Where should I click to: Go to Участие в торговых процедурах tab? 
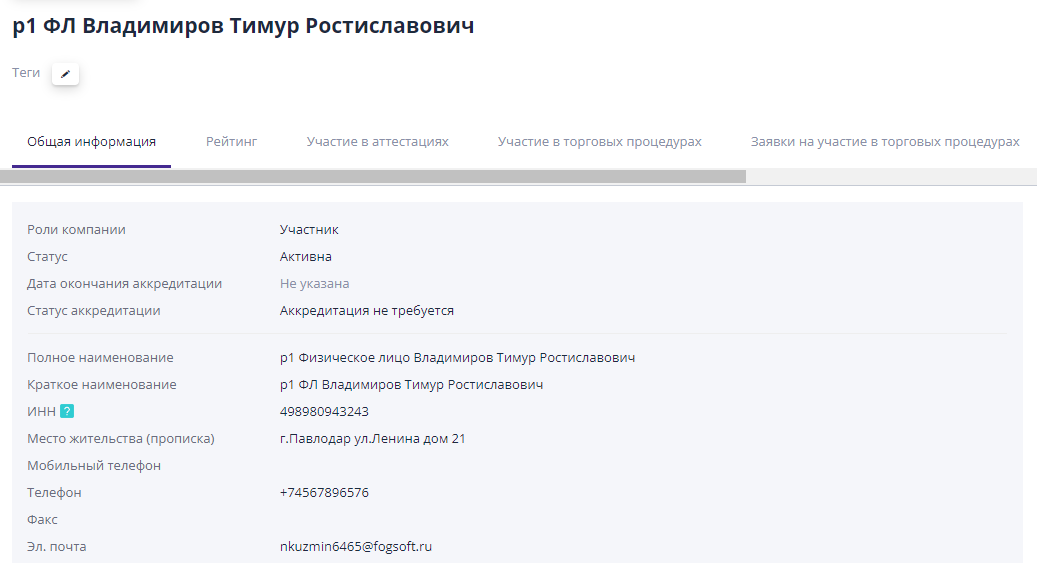(599, 141)
